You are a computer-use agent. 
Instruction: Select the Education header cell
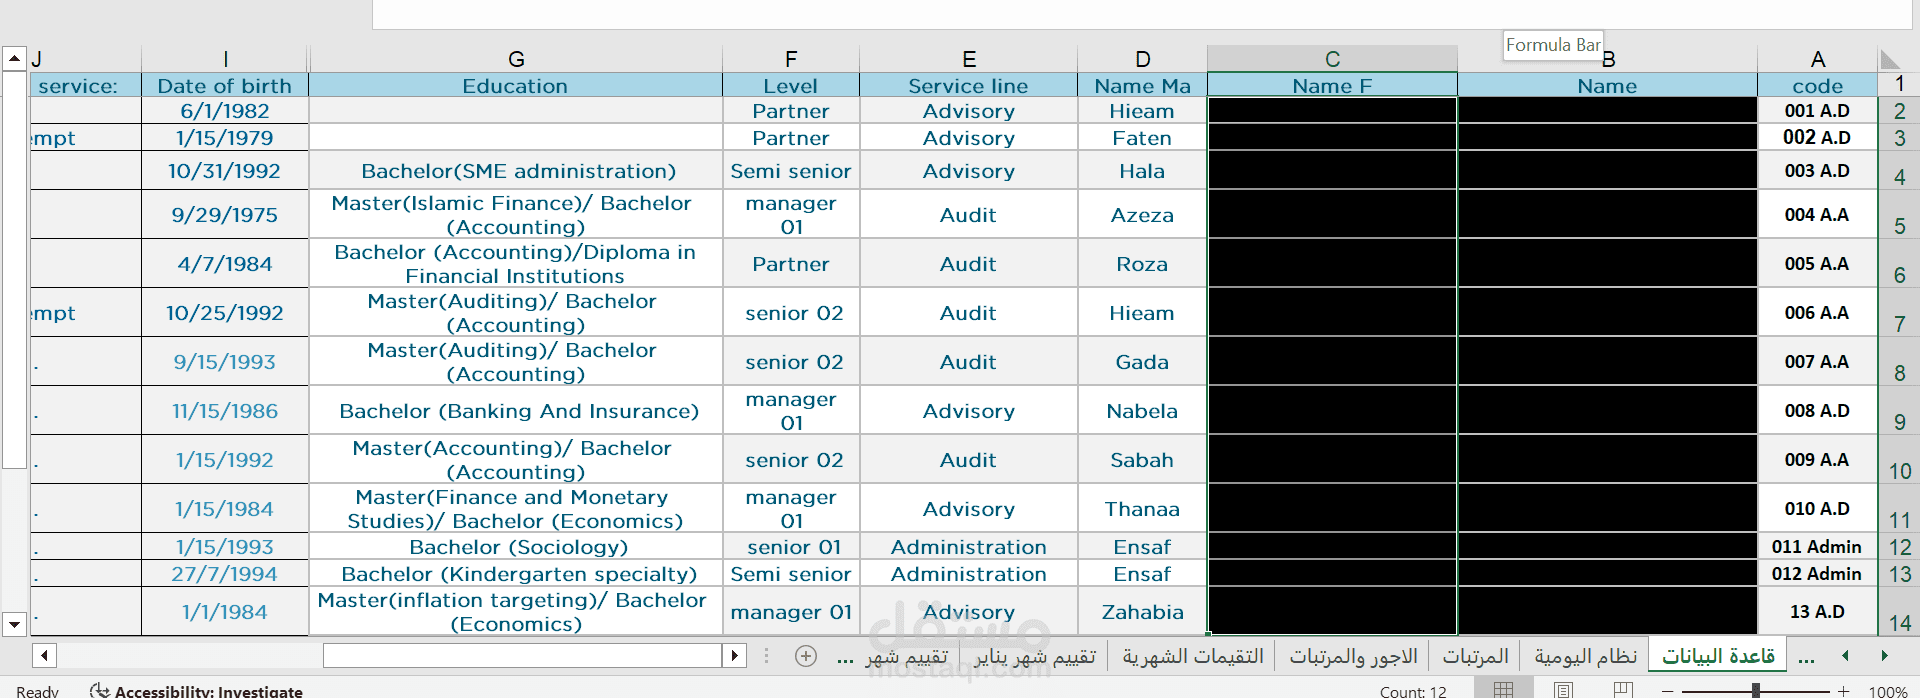point(515,86)
